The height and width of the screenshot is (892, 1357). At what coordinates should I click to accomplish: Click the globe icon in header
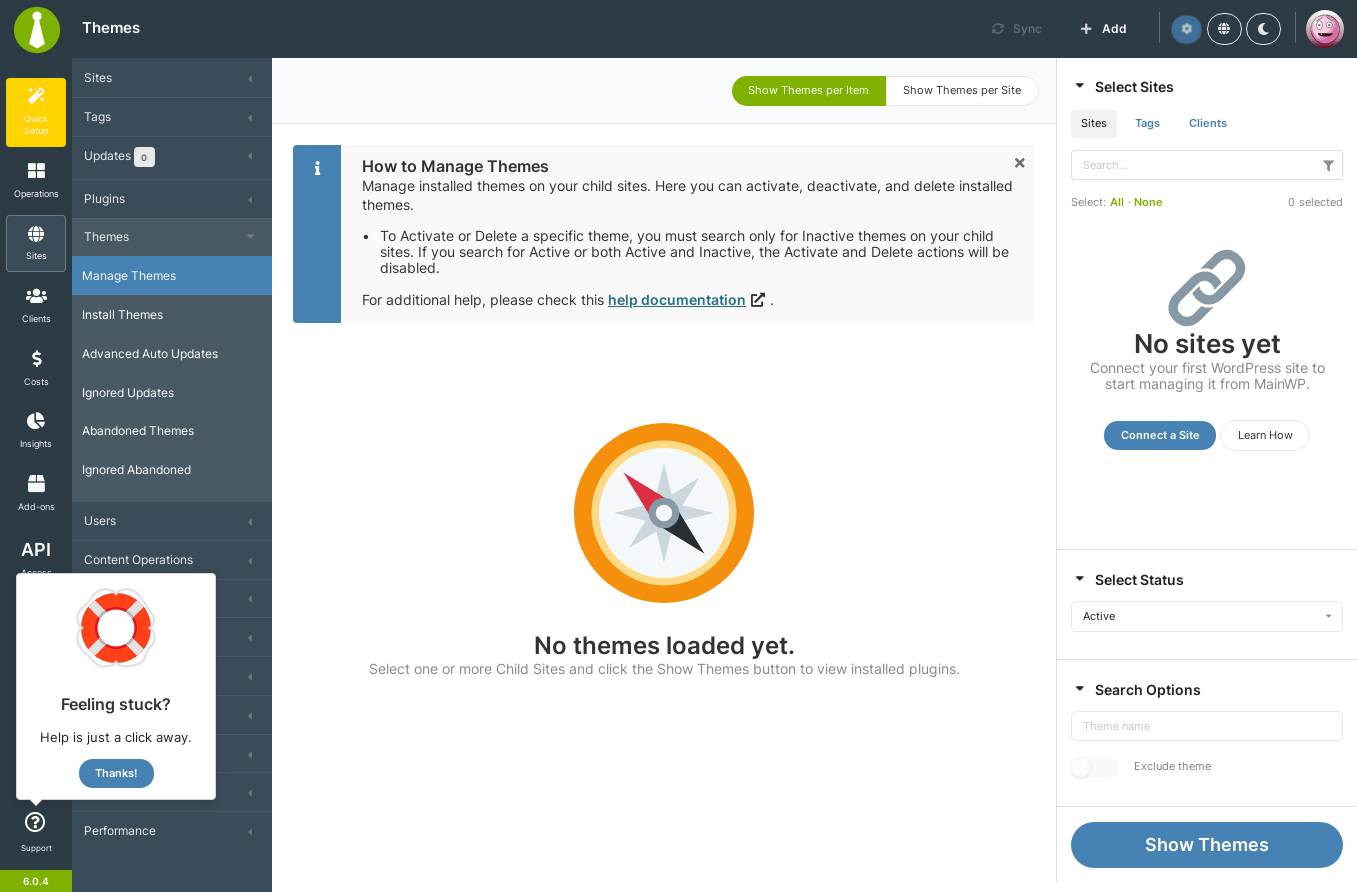(x=1224, y=29)
